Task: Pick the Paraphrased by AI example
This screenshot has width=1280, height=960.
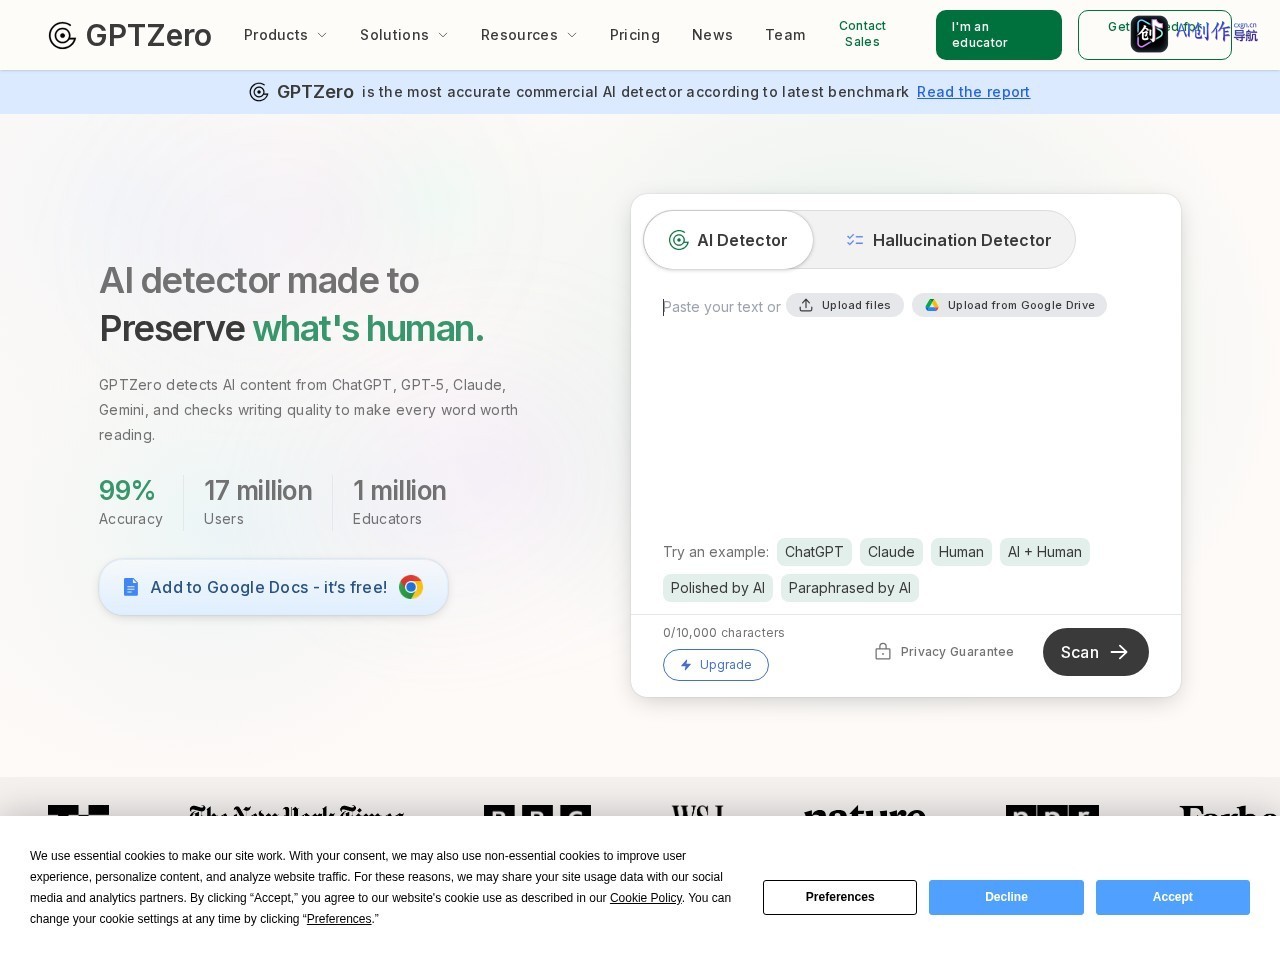Action: [850, 588]
